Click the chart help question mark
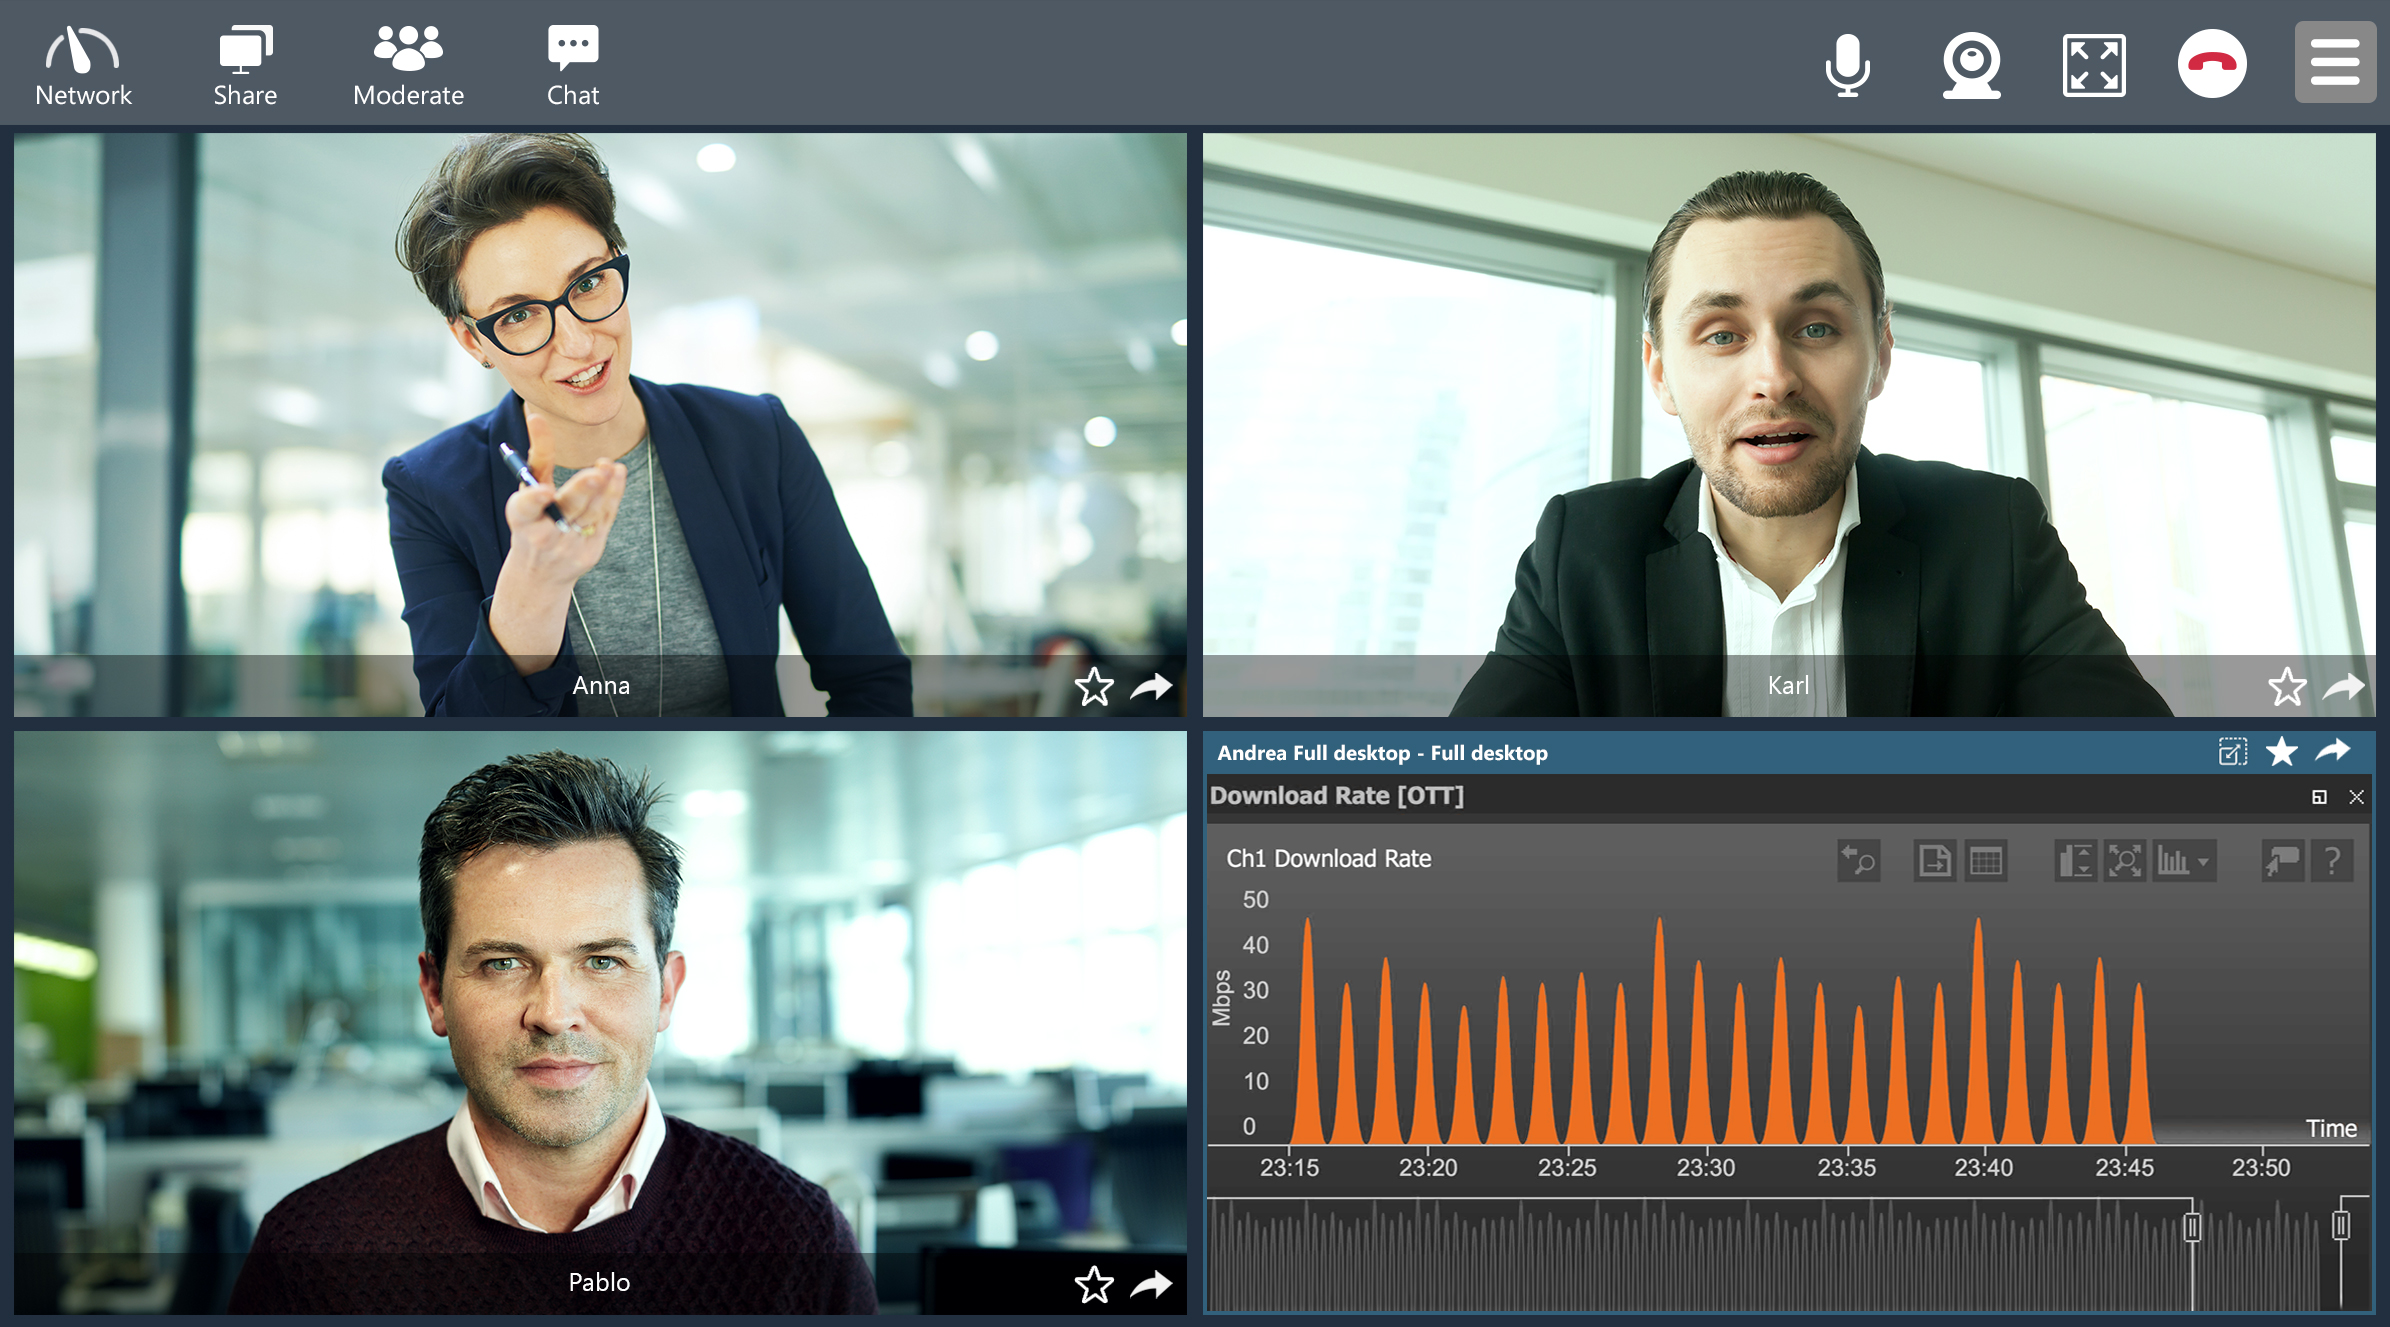Image resolution: width=2390 pixels, height=1327 pixels. [2332, 861]
